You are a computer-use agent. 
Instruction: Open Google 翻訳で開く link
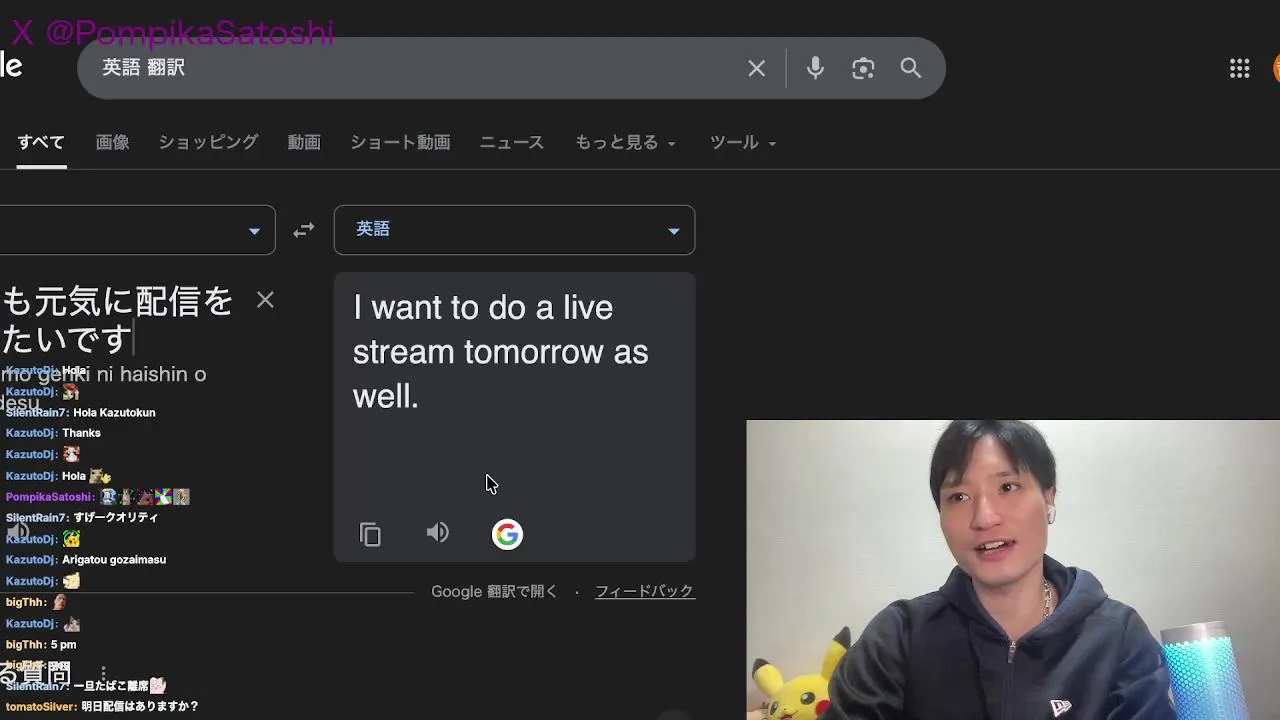(494, 591)
